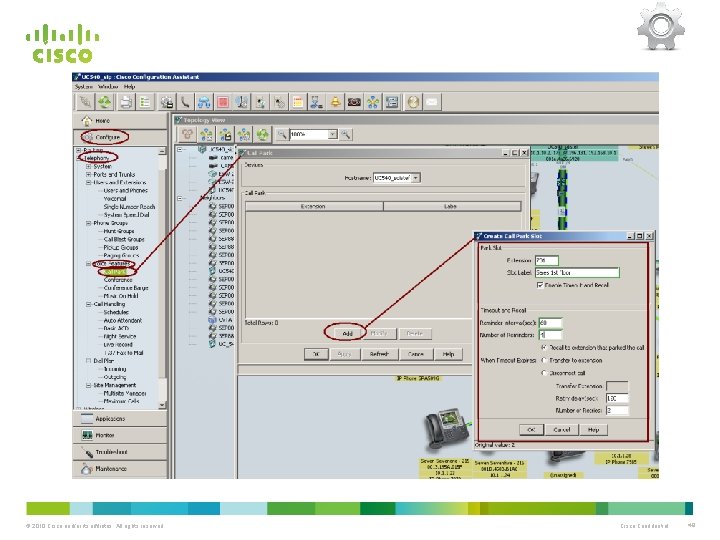Open the Hostname dropdown in Call Park
This screenshot has height=540, width=720.
[x=416, y=178]
